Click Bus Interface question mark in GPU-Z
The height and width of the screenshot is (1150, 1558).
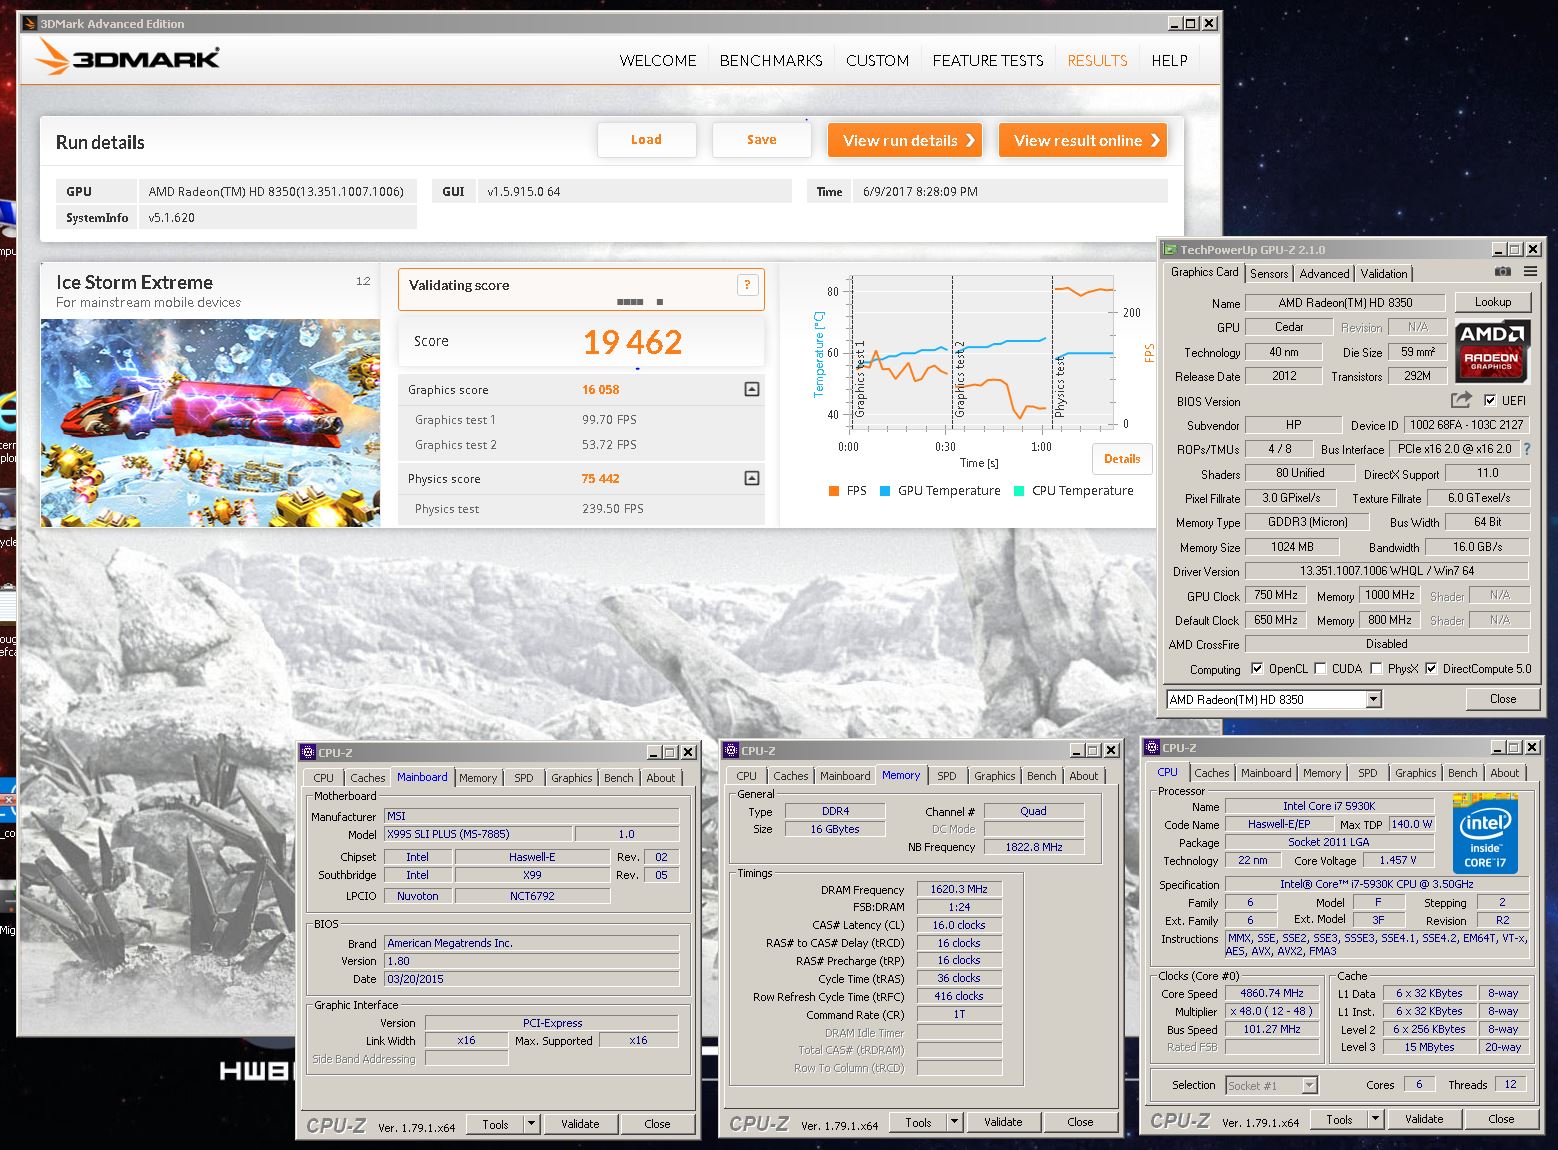pyautogui.click(x=1527, y=449)
